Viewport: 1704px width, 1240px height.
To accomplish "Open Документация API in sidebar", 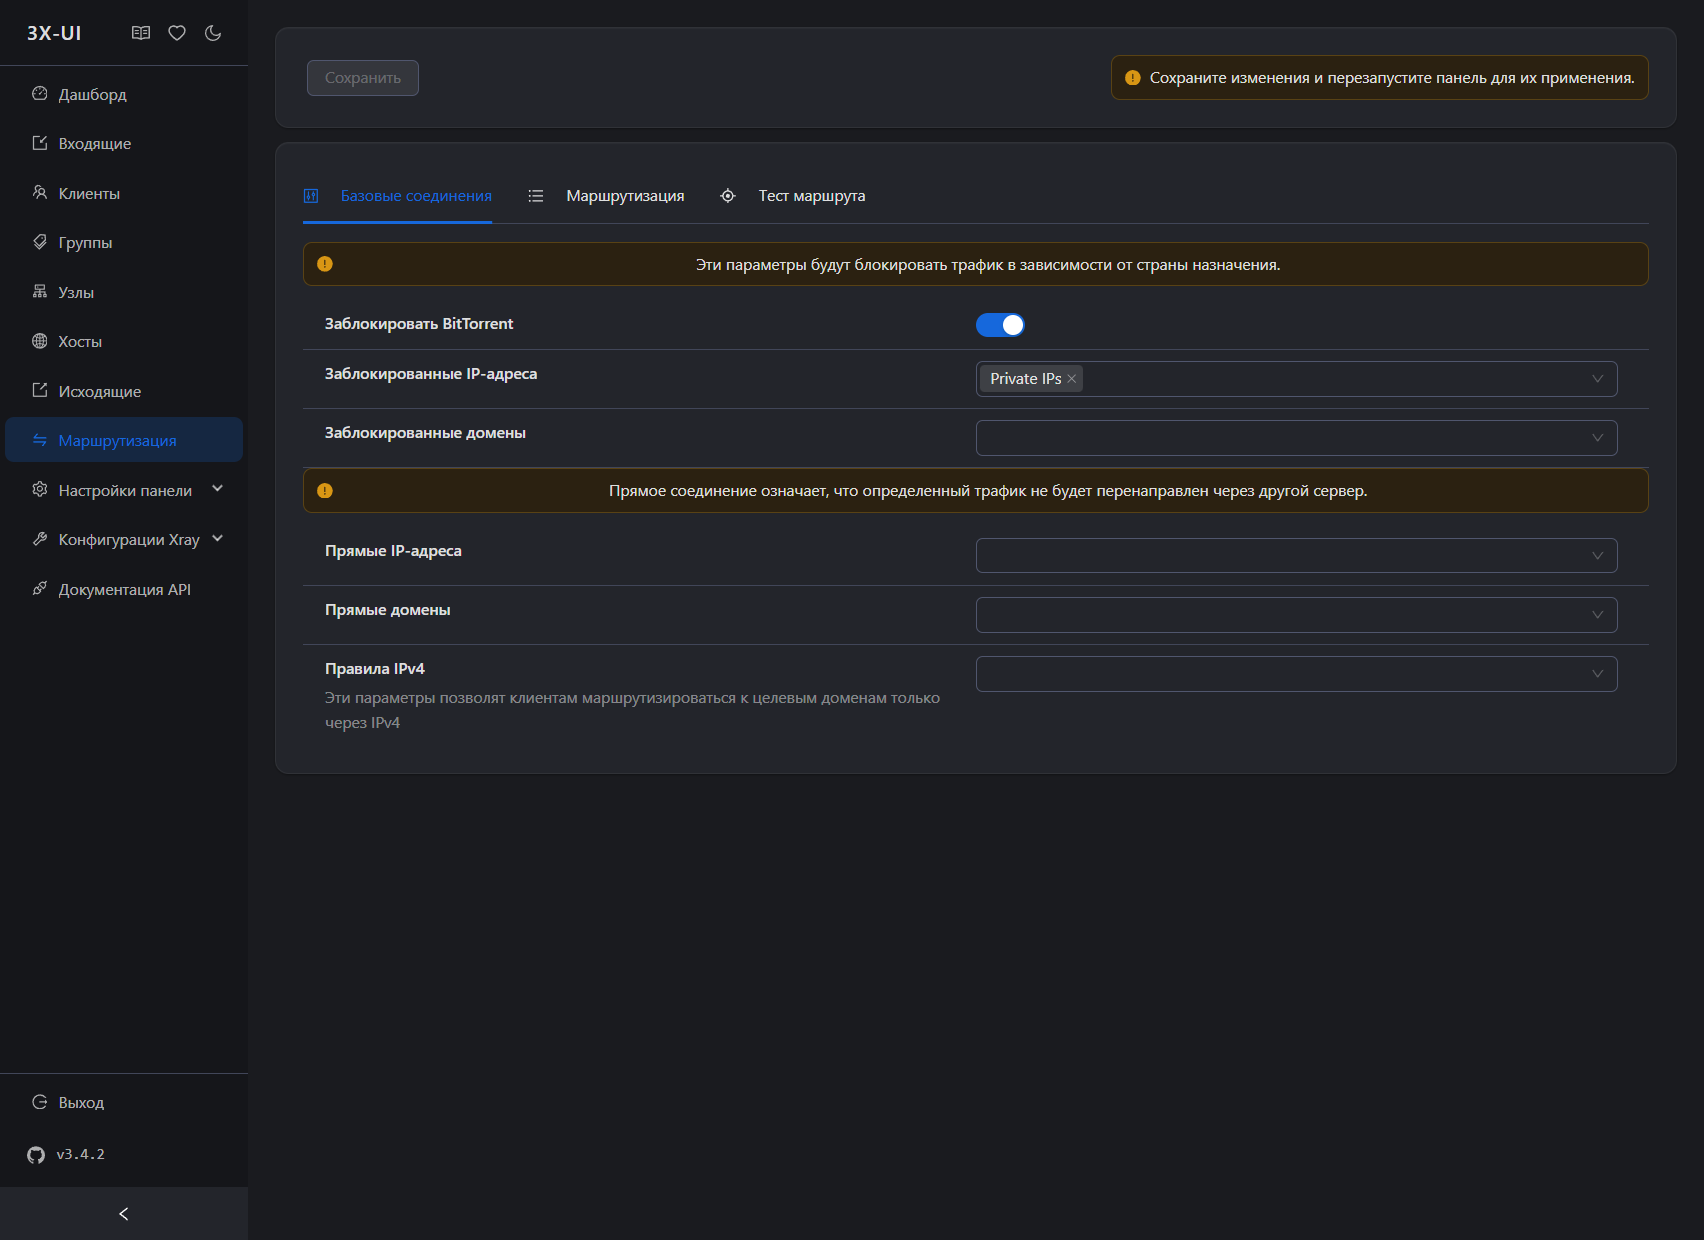I will (x=124, y=589).
